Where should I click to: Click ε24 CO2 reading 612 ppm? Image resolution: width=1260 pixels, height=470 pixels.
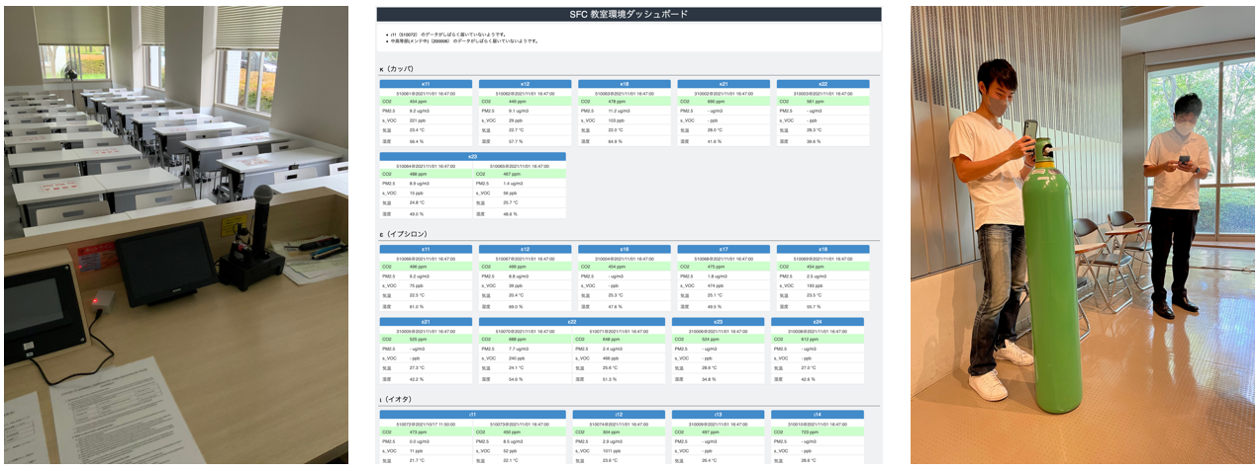click(x=811, y=339)
